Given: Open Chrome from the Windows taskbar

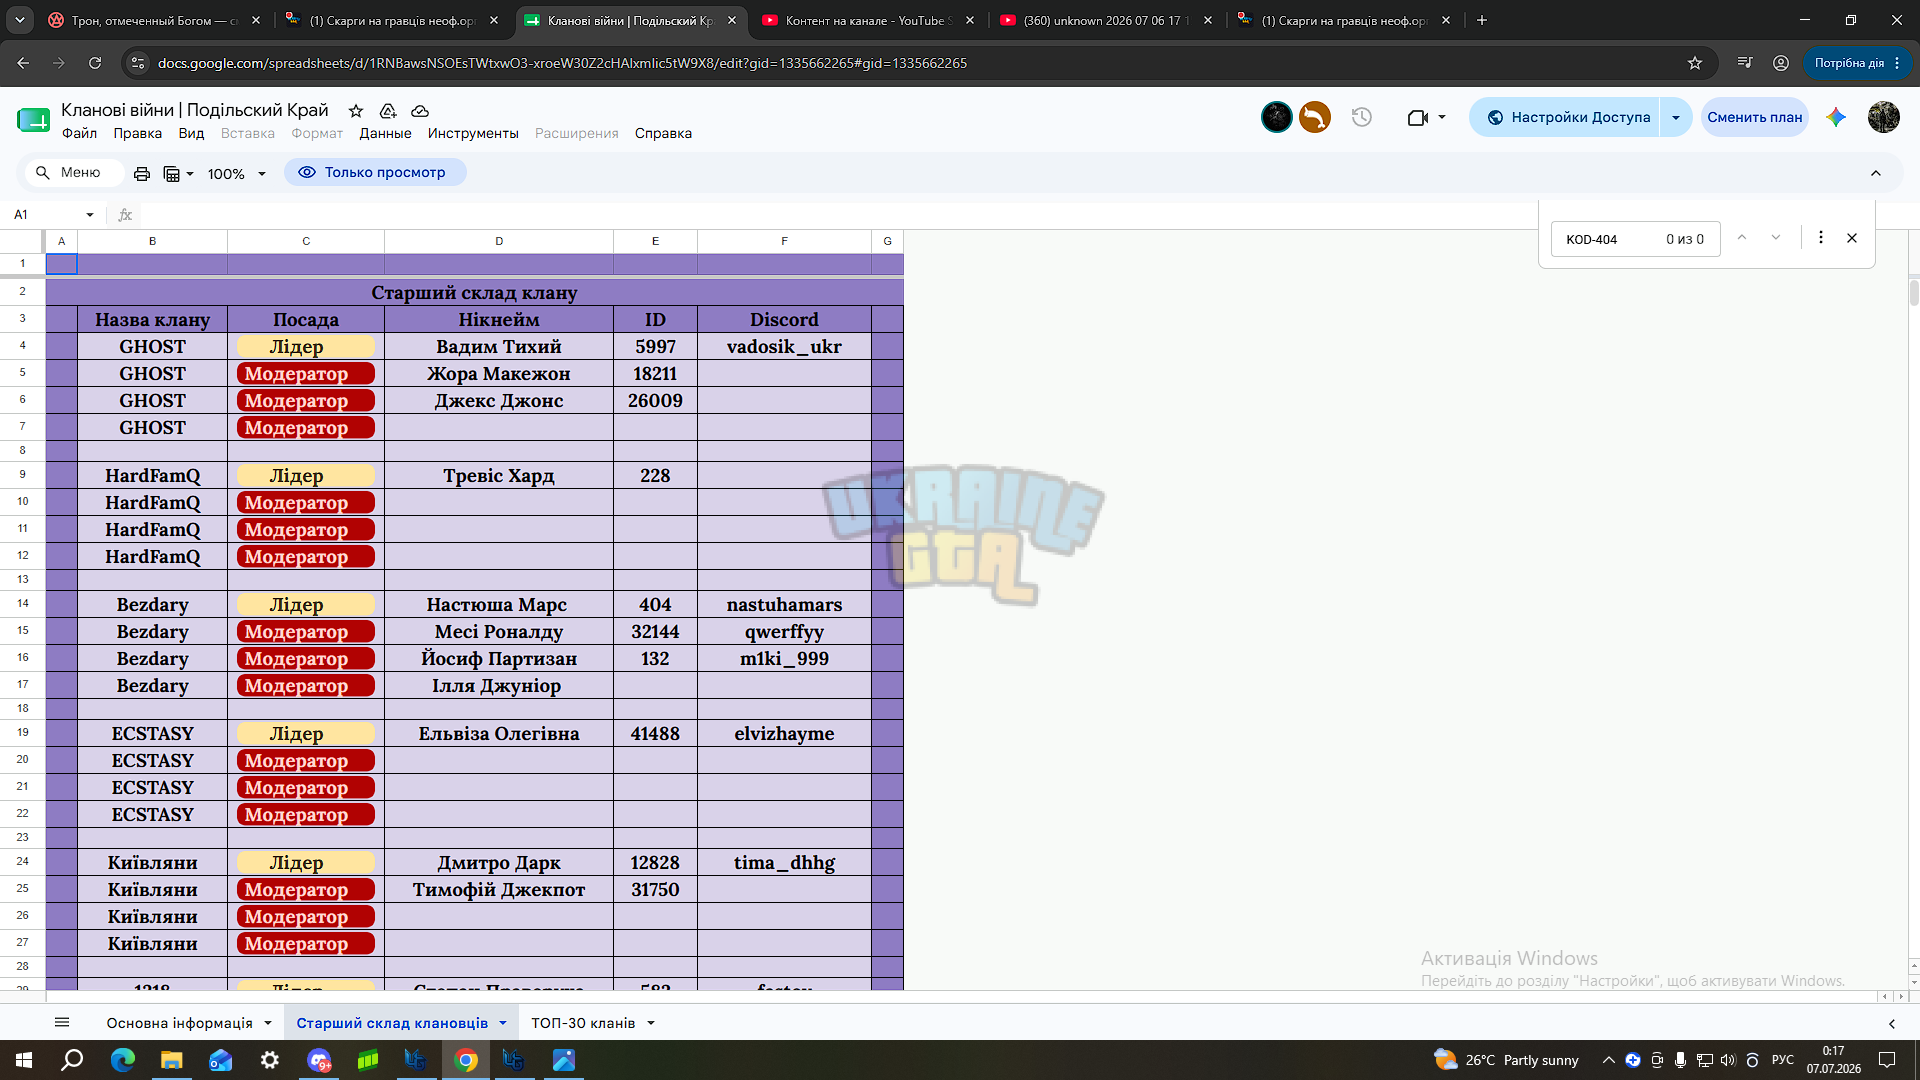Looking at the screenshot, I should pos(466,1060).
